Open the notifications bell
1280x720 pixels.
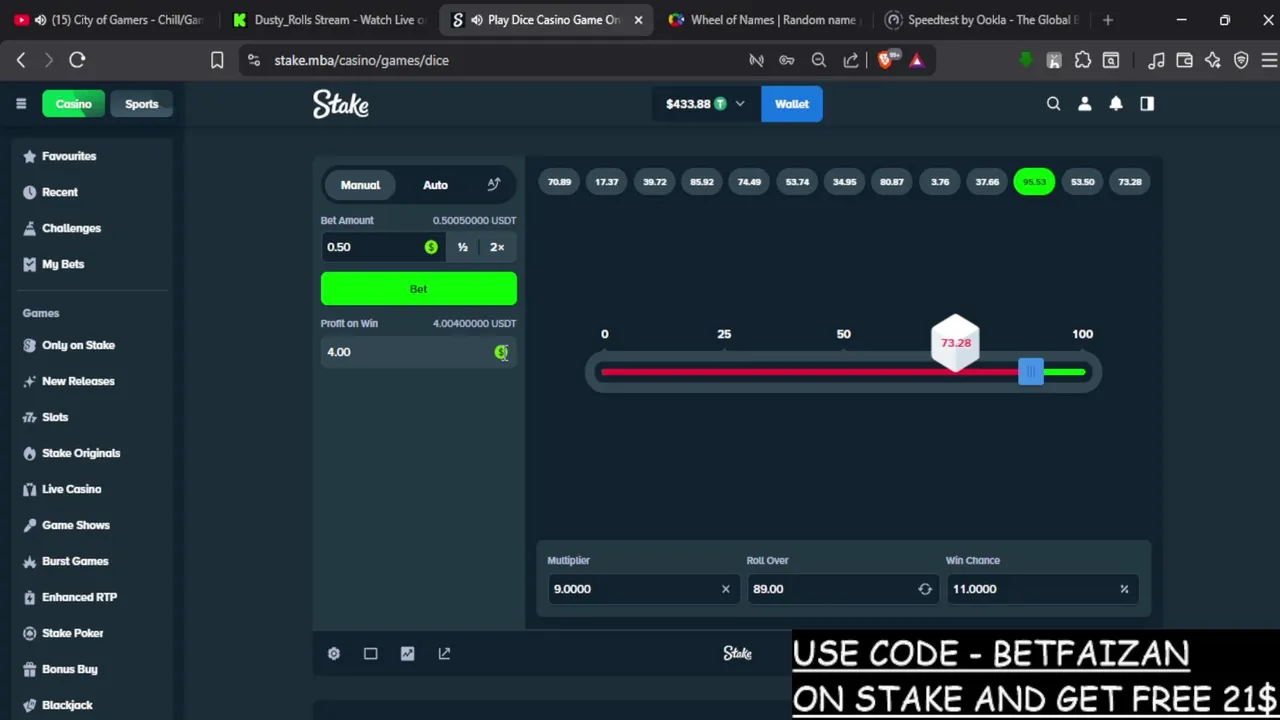click(x=1116, y=104)
